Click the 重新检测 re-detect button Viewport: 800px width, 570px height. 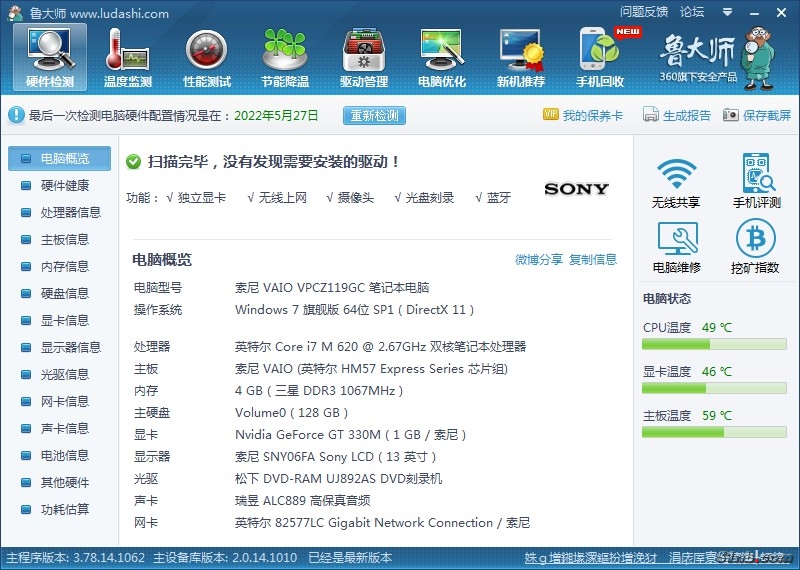pyautogui.click(x=374, y=115)
